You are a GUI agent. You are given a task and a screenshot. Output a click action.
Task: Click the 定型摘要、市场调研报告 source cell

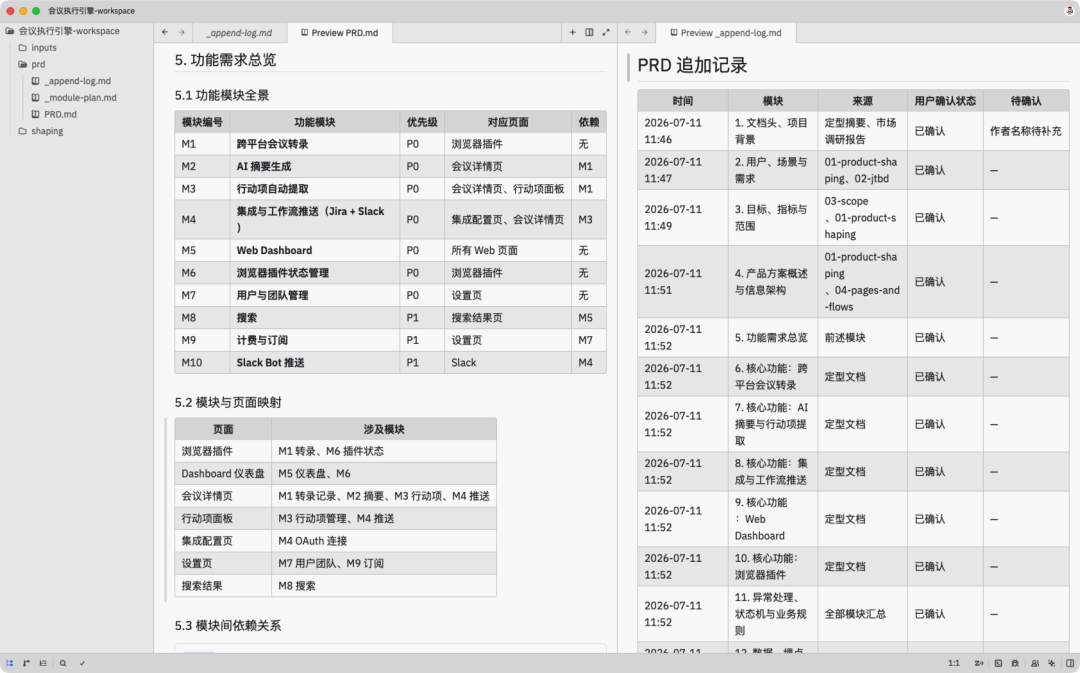862,131
